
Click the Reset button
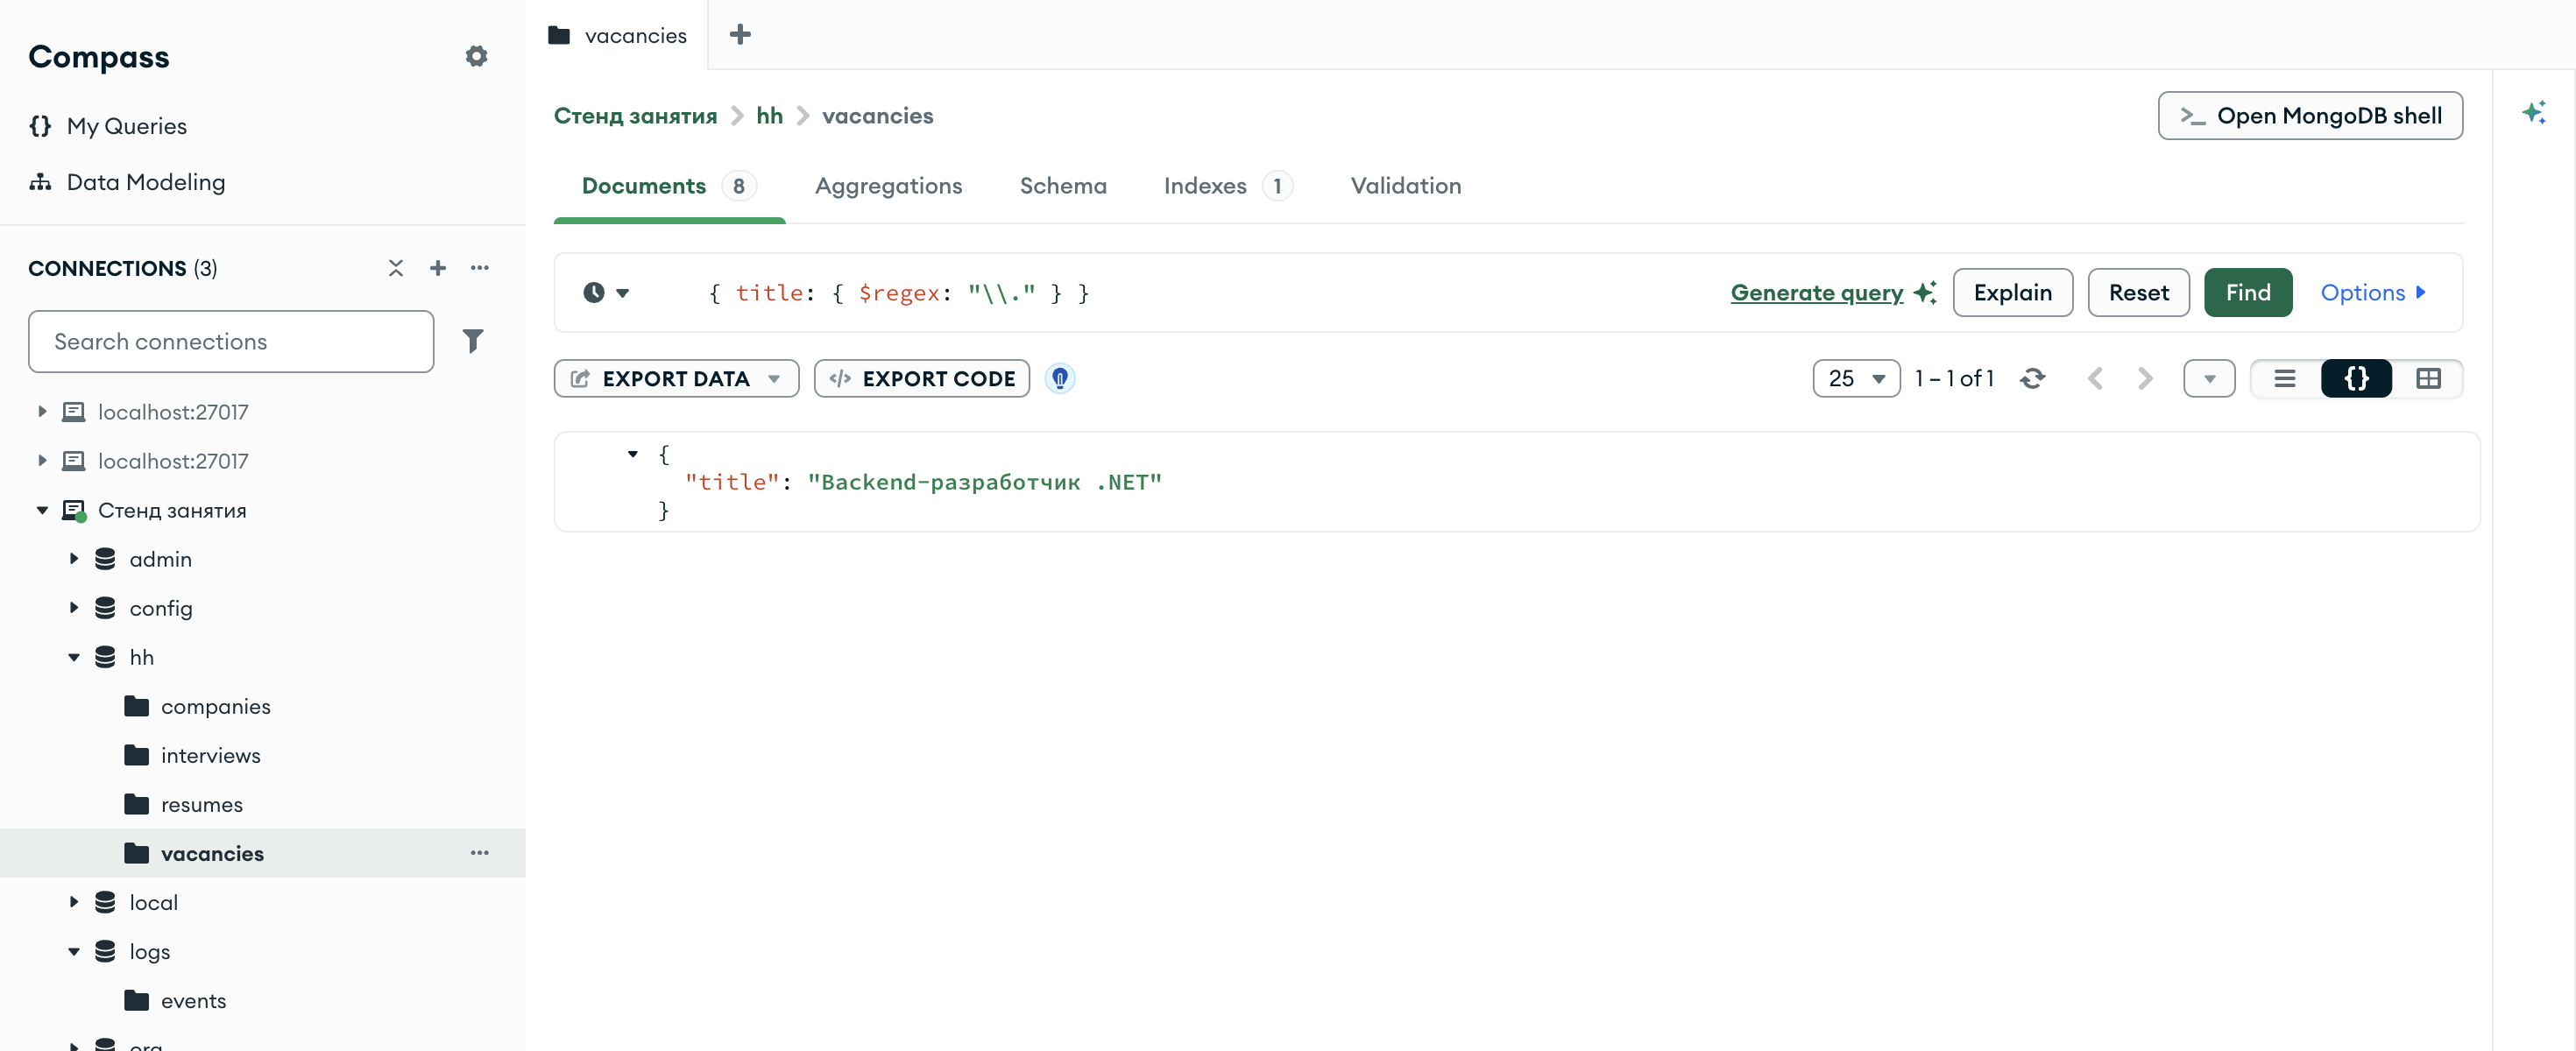point(2138,293)
